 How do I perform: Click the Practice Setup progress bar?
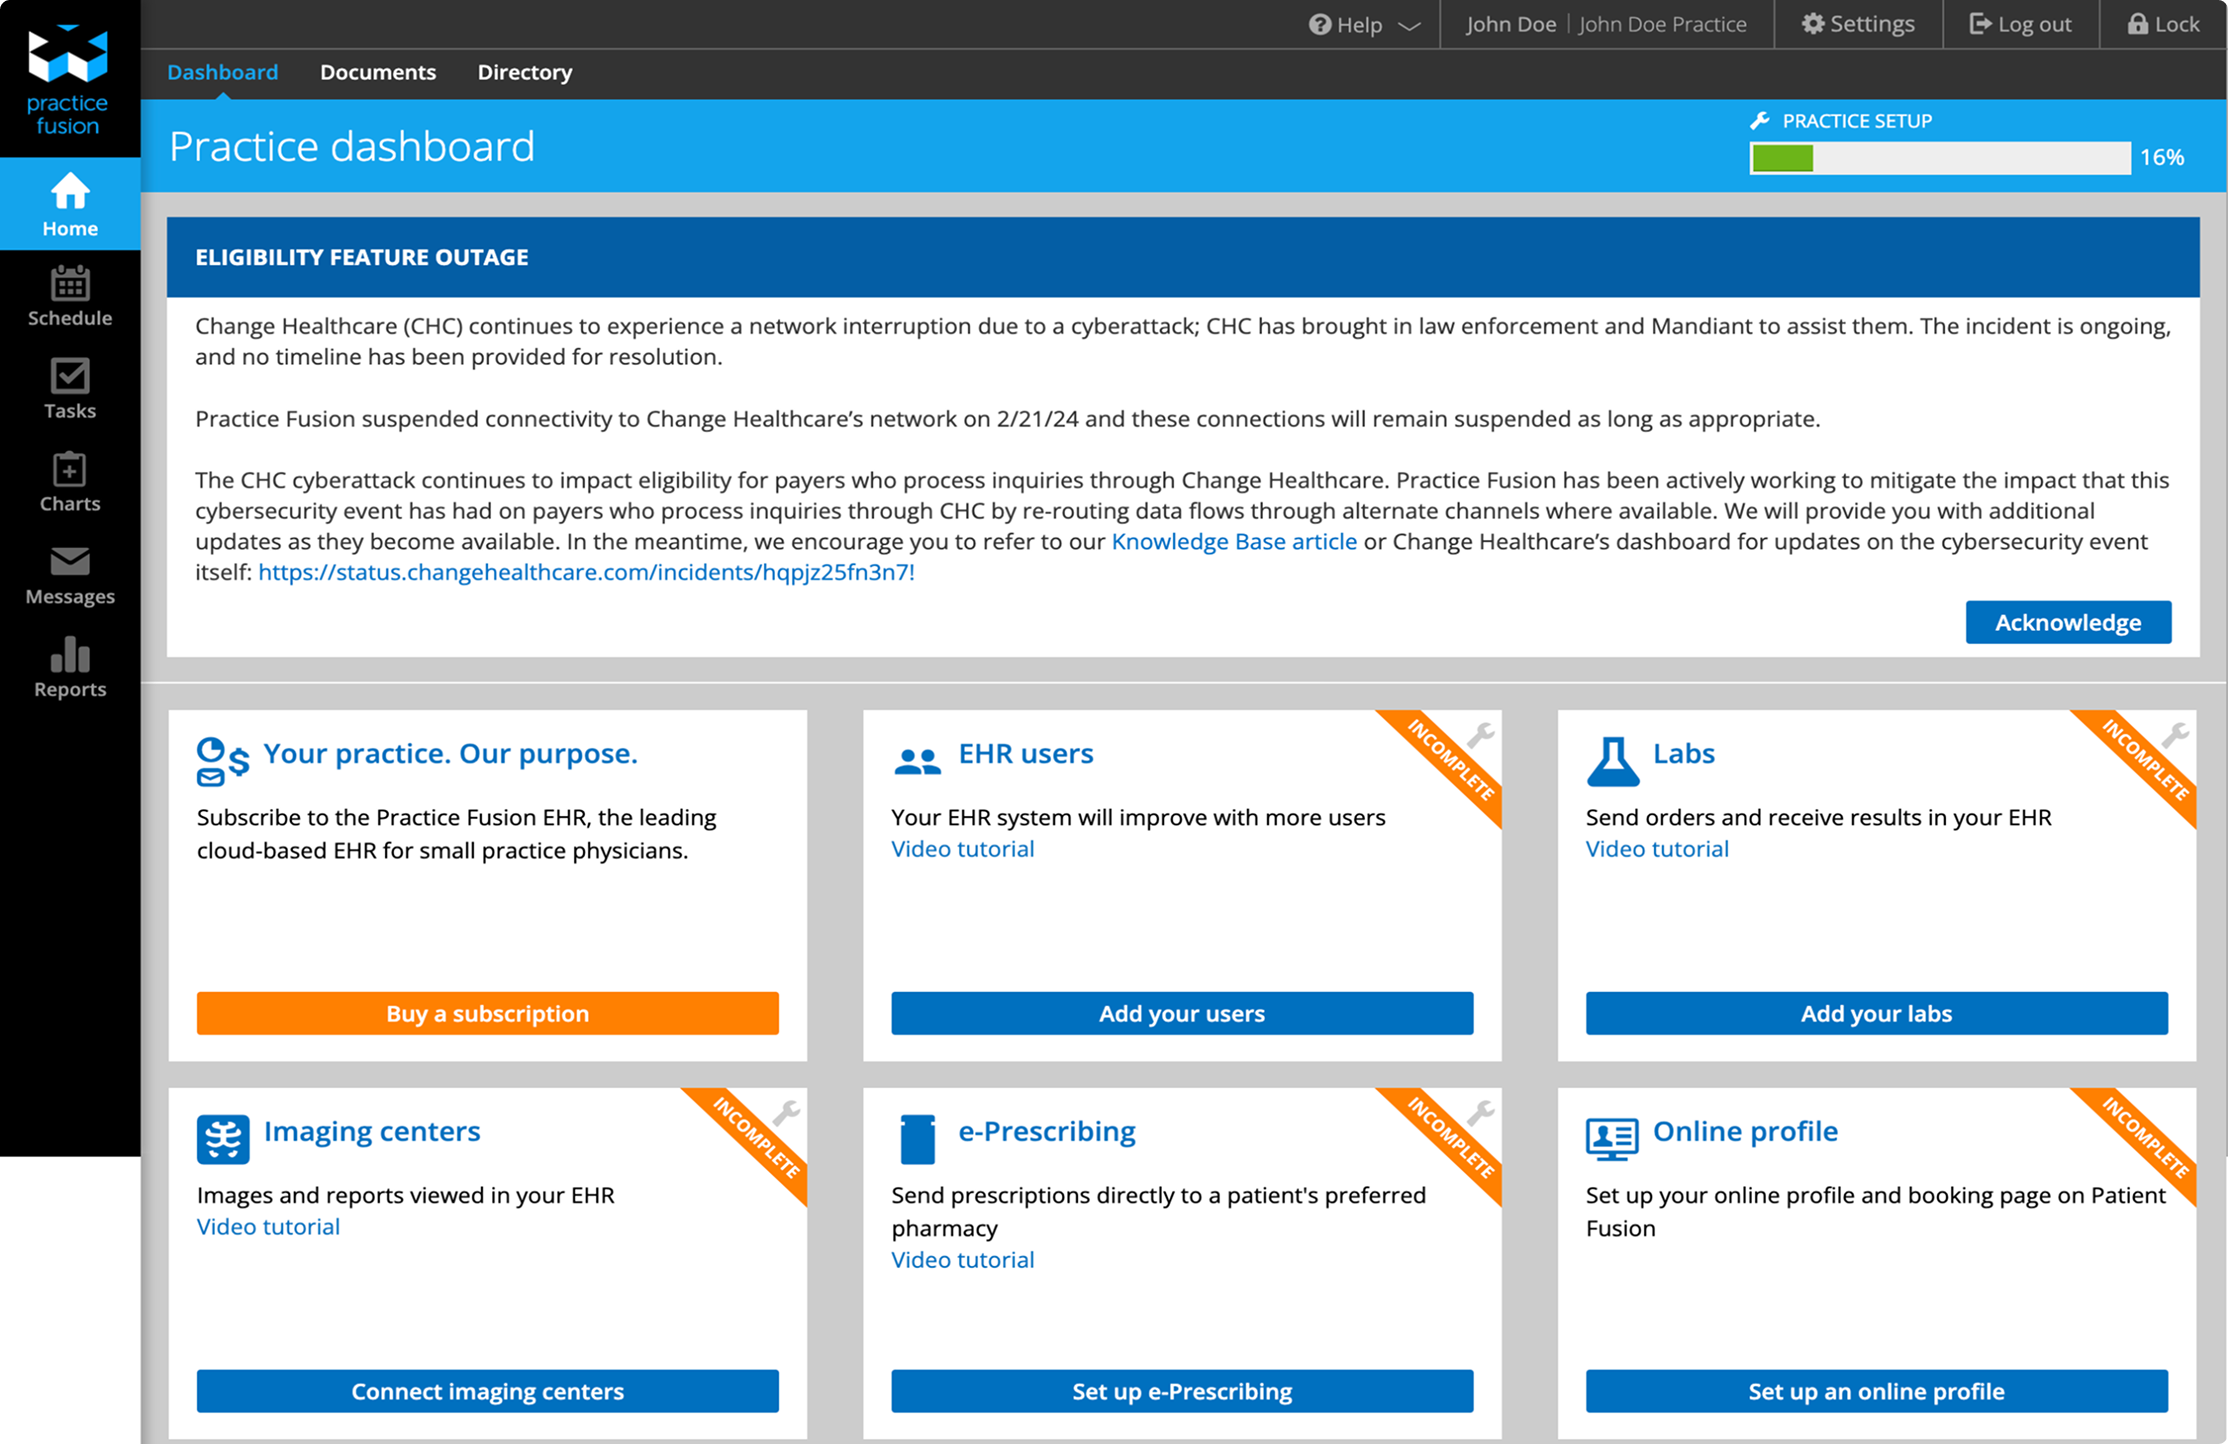click(1939, 158)
